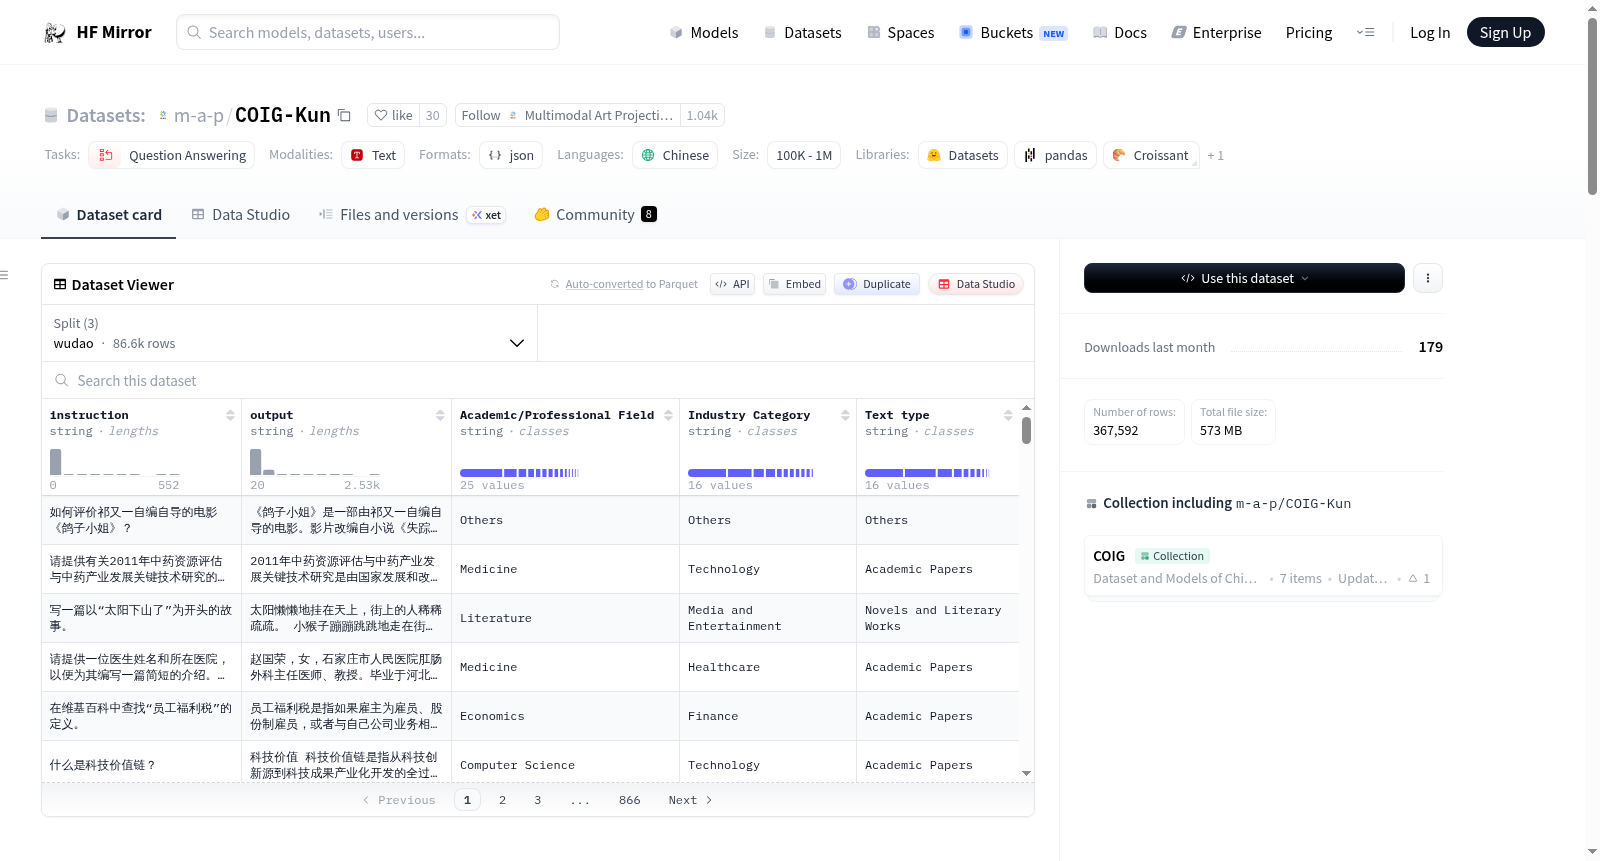
Task: Focus the global search field
Action: (368, 32)
